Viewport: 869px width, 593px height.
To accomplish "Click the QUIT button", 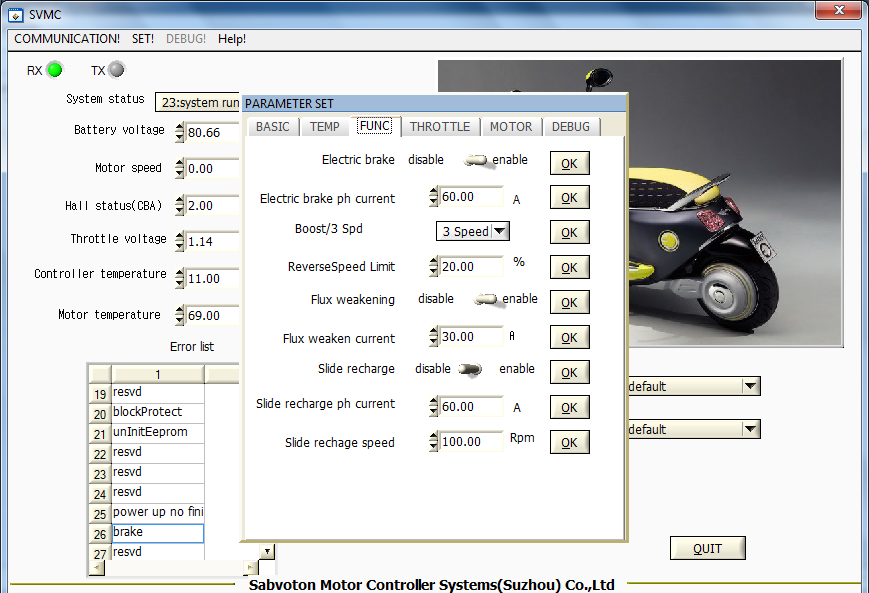I will pos(707,548).
